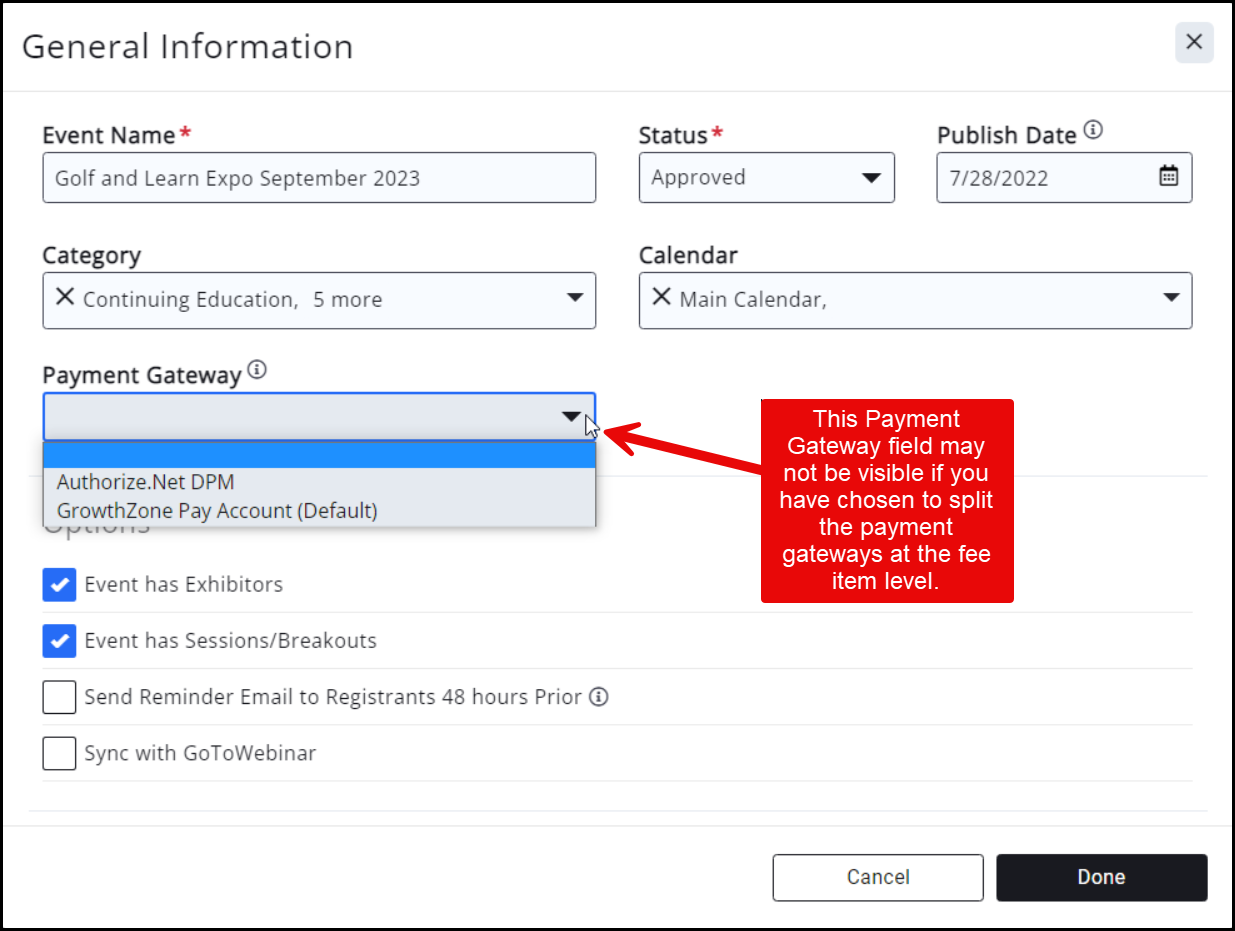This screenshot has height=931, width=1235.
Task: Click the Cancel button
Action: click(877, 877)
